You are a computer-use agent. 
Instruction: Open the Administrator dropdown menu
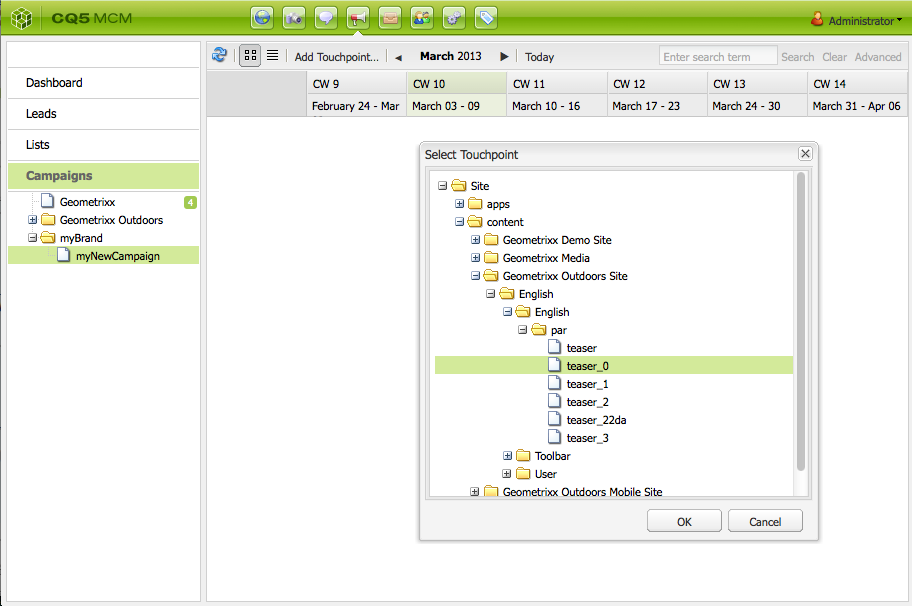865,21
